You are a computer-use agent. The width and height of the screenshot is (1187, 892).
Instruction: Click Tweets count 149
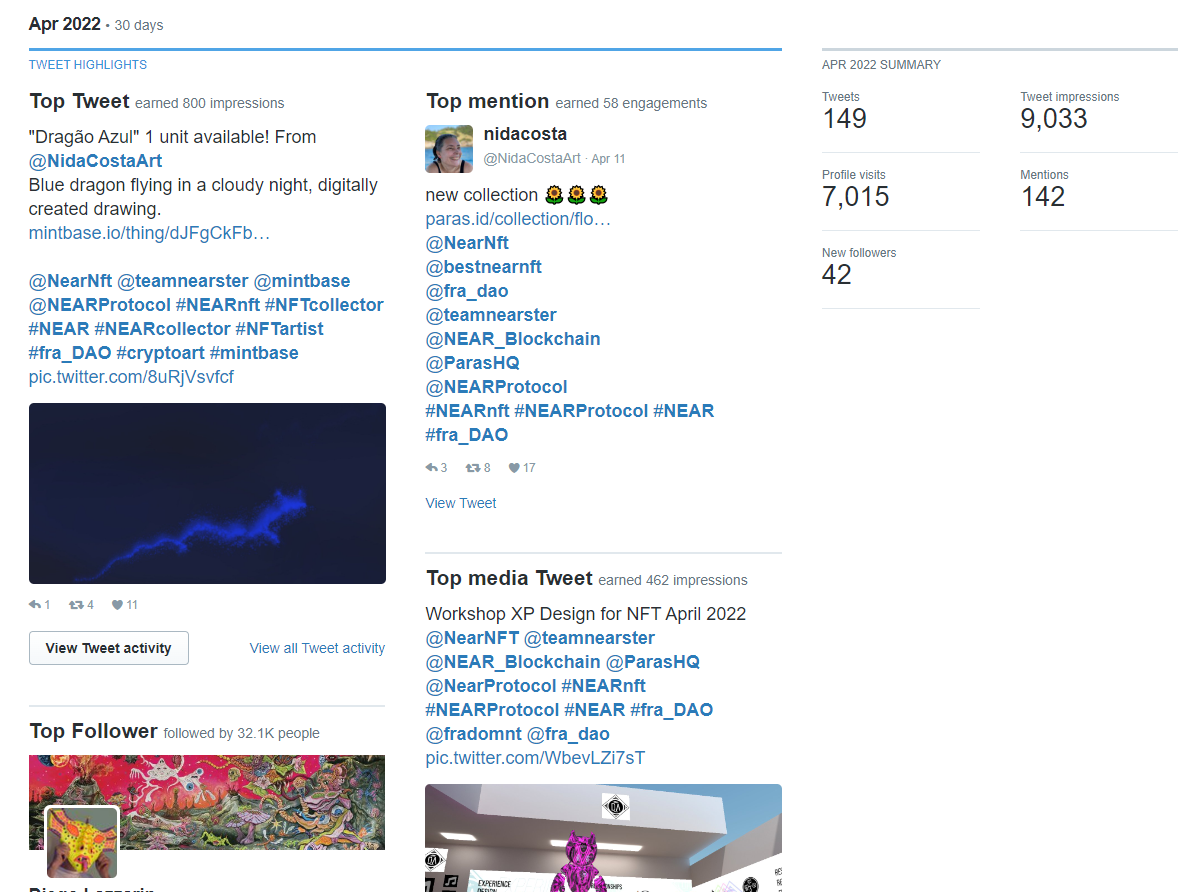tap(844, 119)
